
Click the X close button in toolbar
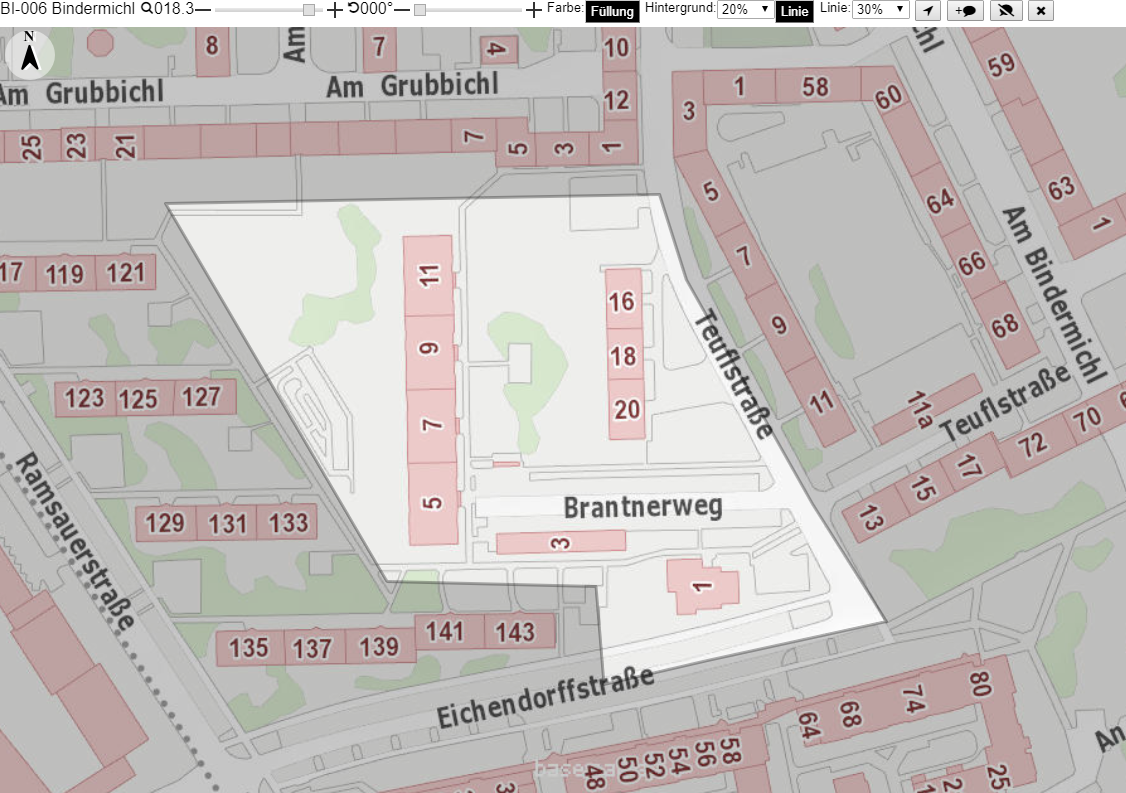1041,10
